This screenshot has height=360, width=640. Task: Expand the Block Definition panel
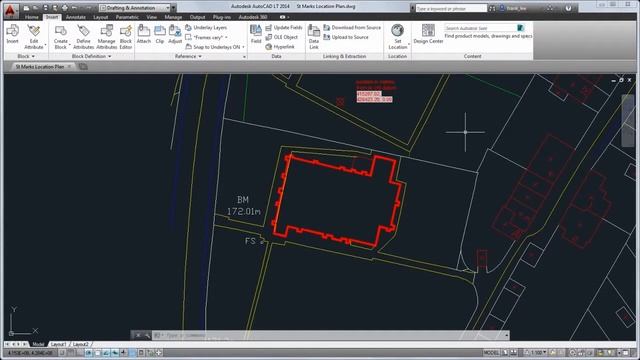(x=91, y=56)
